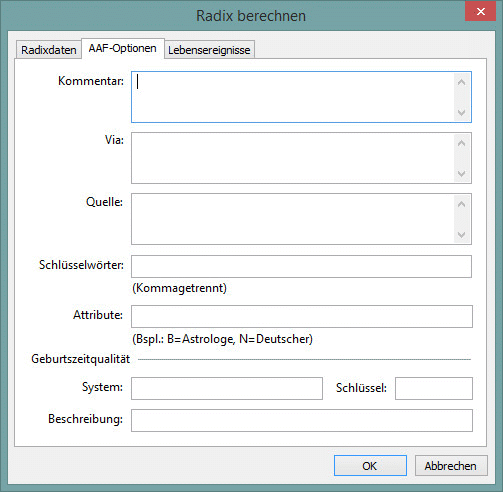Open the Lebensereignisse tab
Viewport: 503px width, 492px height.
tap(209, 50)
